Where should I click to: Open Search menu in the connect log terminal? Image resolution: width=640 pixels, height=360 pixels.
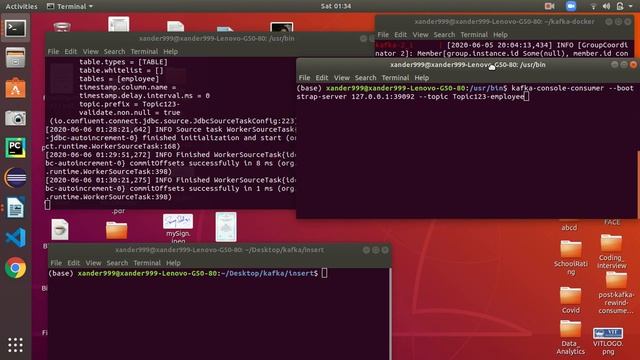(x=114, y=51)
